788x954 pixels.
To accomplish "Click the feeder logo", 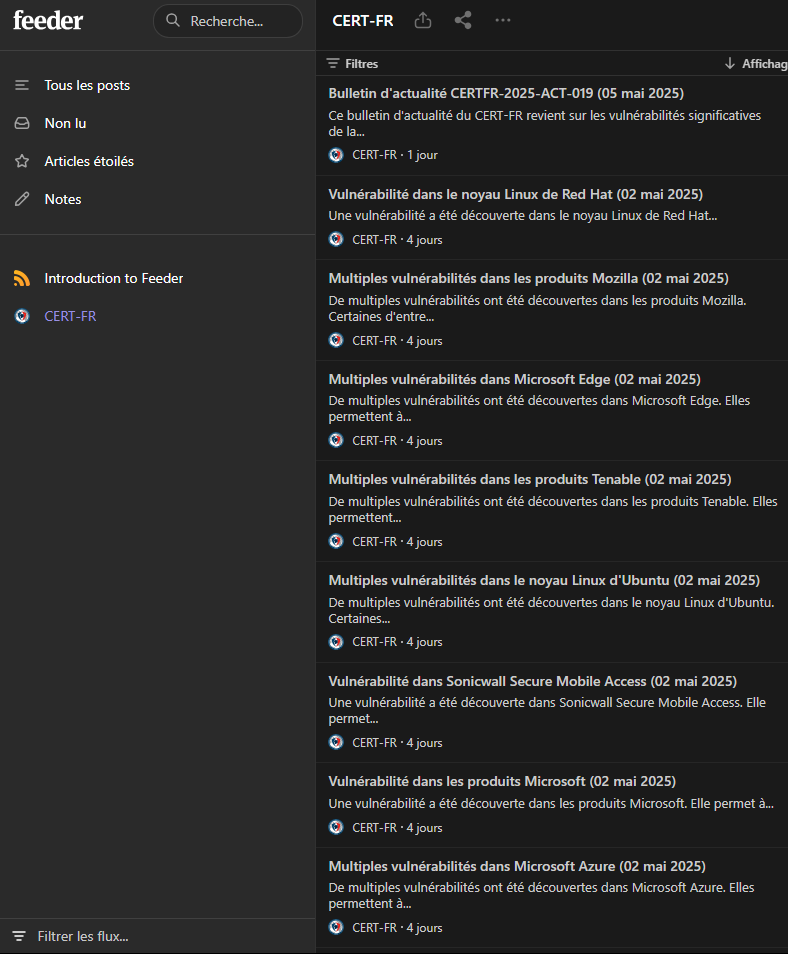I will click(x=48, y=20).
